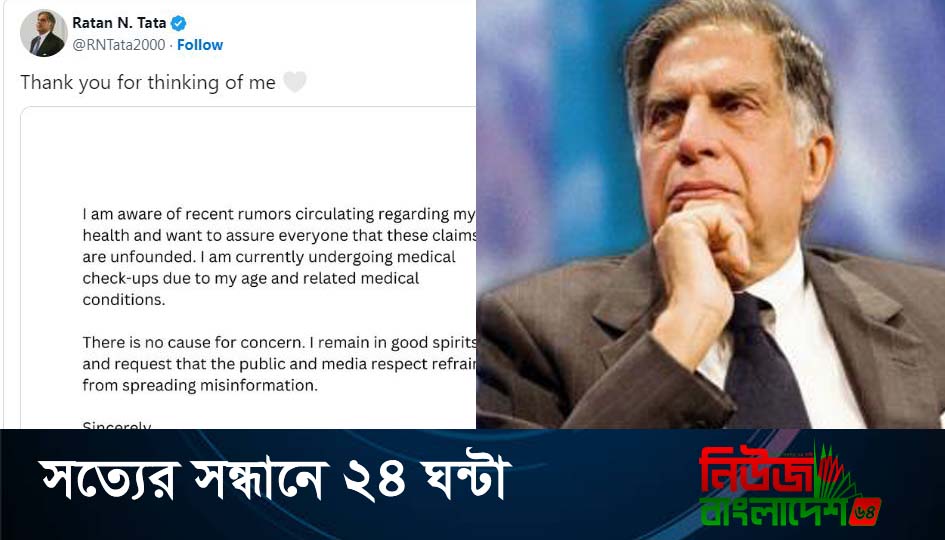Click the white heart emoji in tweet

[x=295, y=81]
